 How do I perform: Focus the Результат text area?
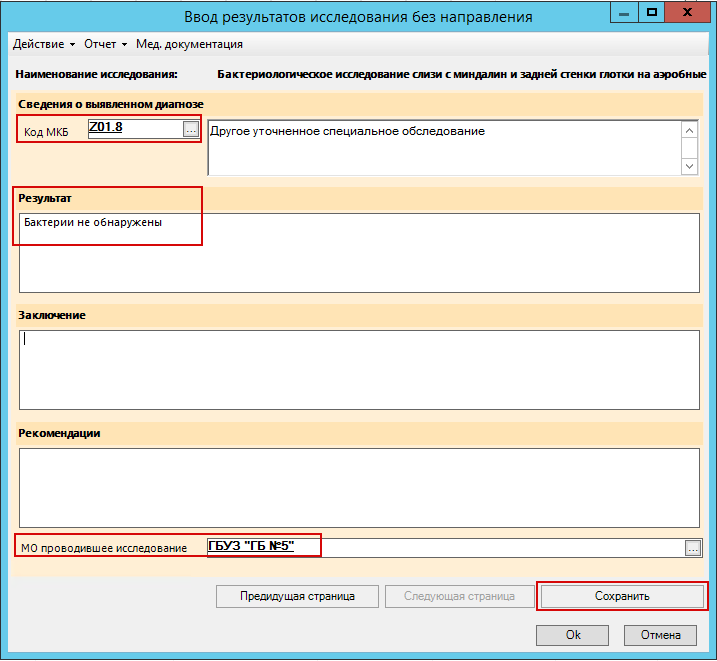coord(358,252)
